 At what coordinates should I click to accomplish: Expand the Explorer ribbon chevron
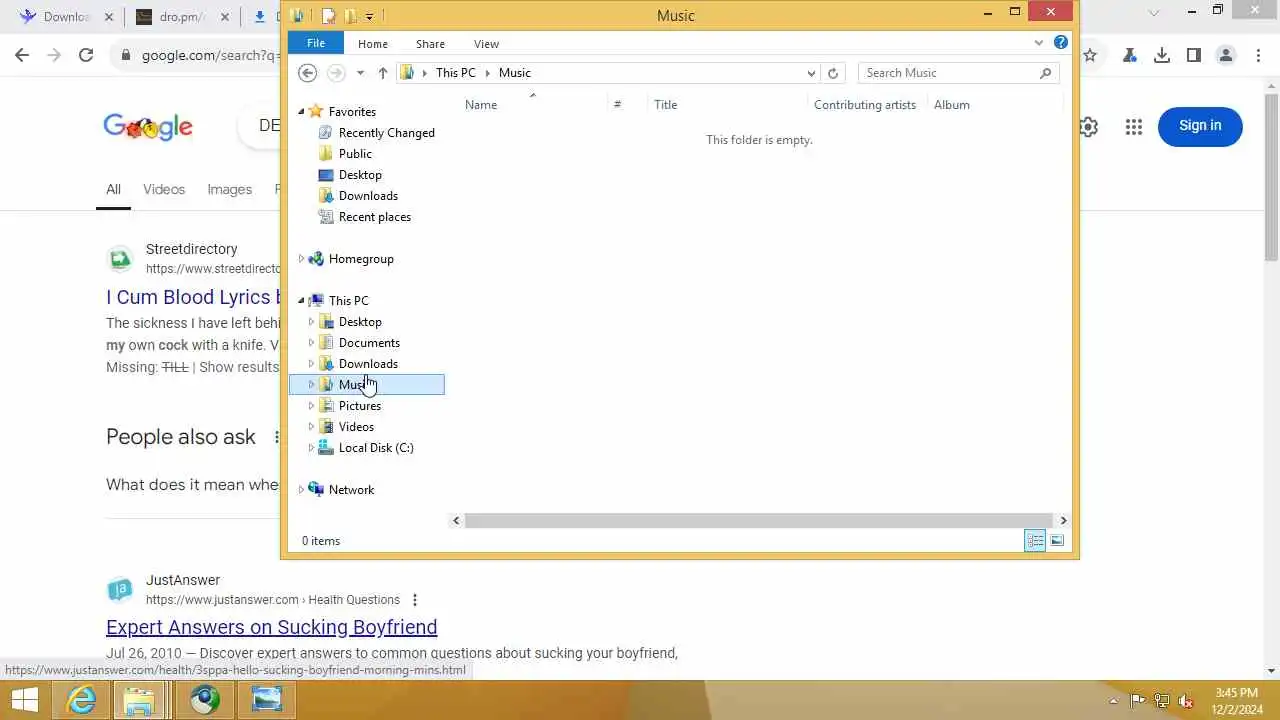pos(1039,43)
